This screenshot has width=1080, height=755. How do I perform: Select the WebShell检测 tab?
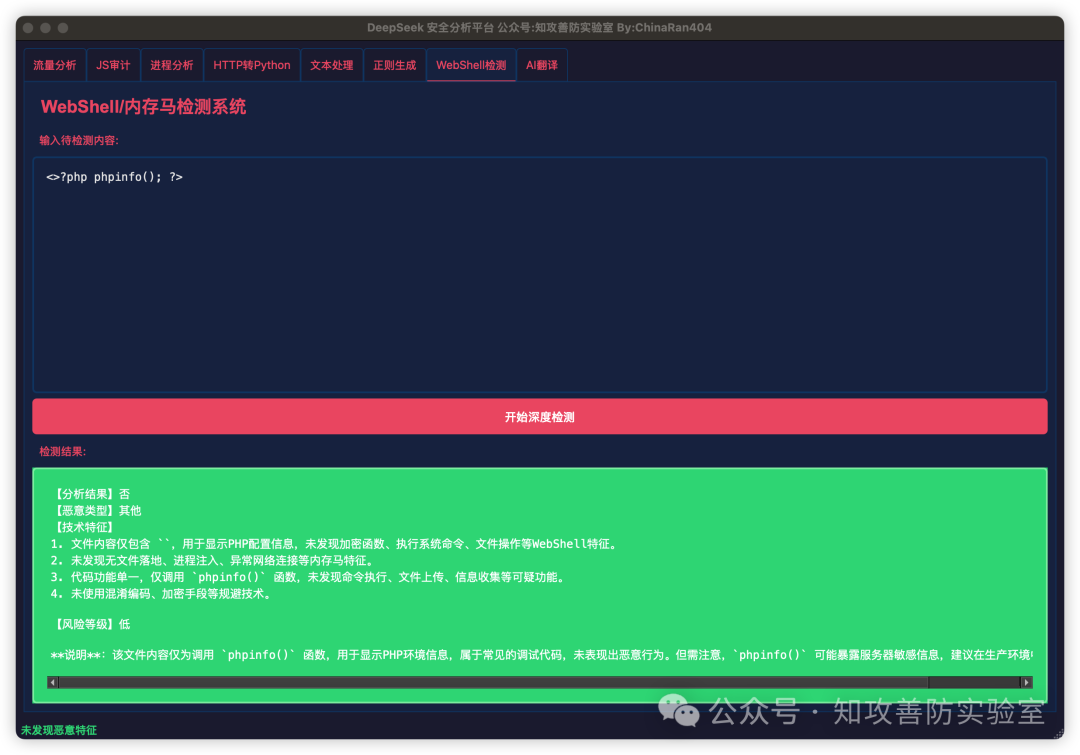[471, 65]
